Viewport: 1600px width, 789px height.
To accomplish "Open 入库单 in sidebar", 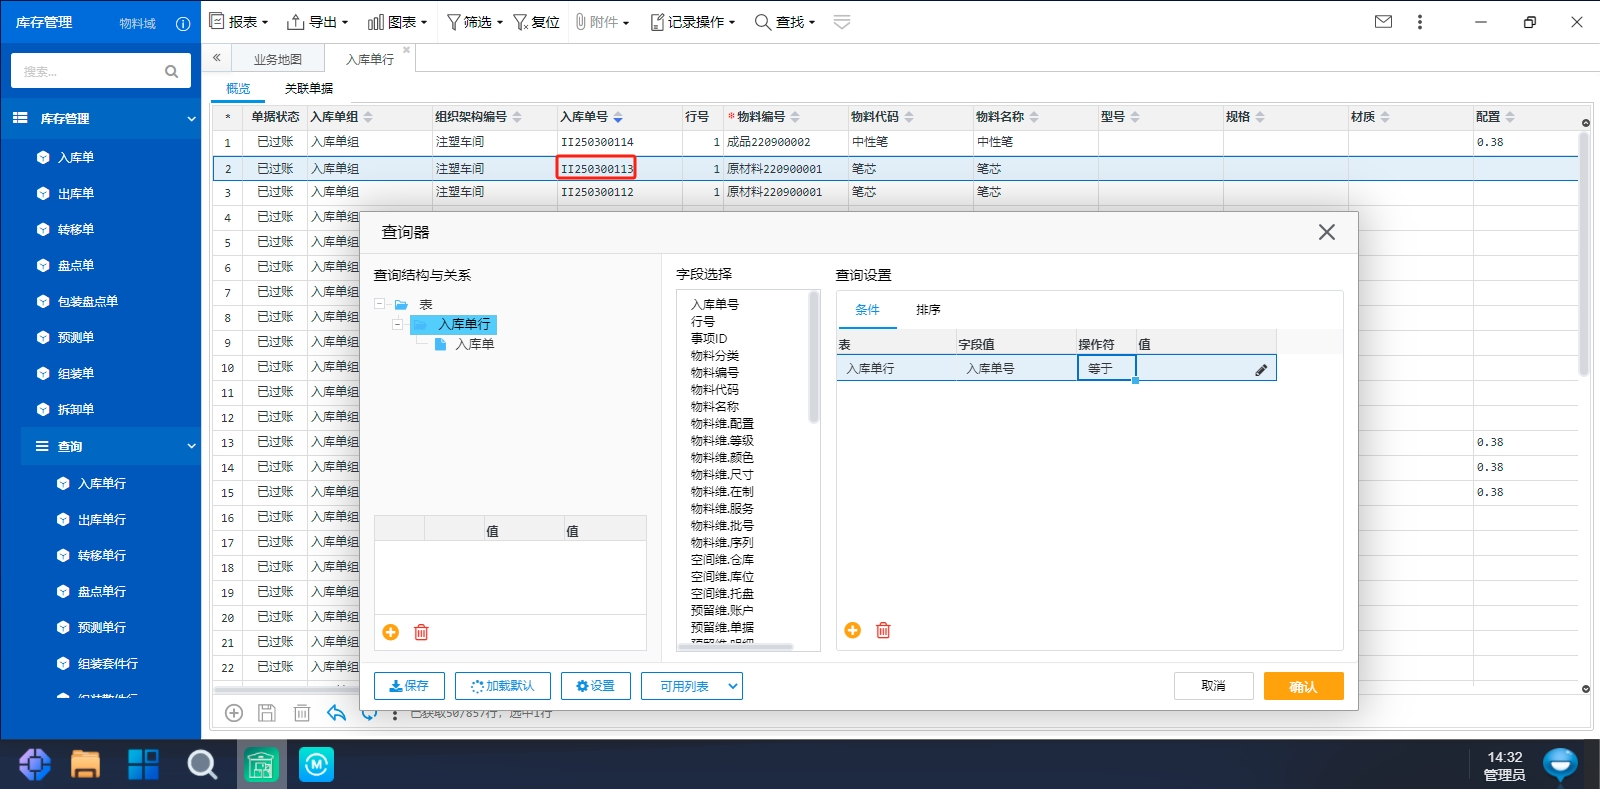I will coord(76,157).
